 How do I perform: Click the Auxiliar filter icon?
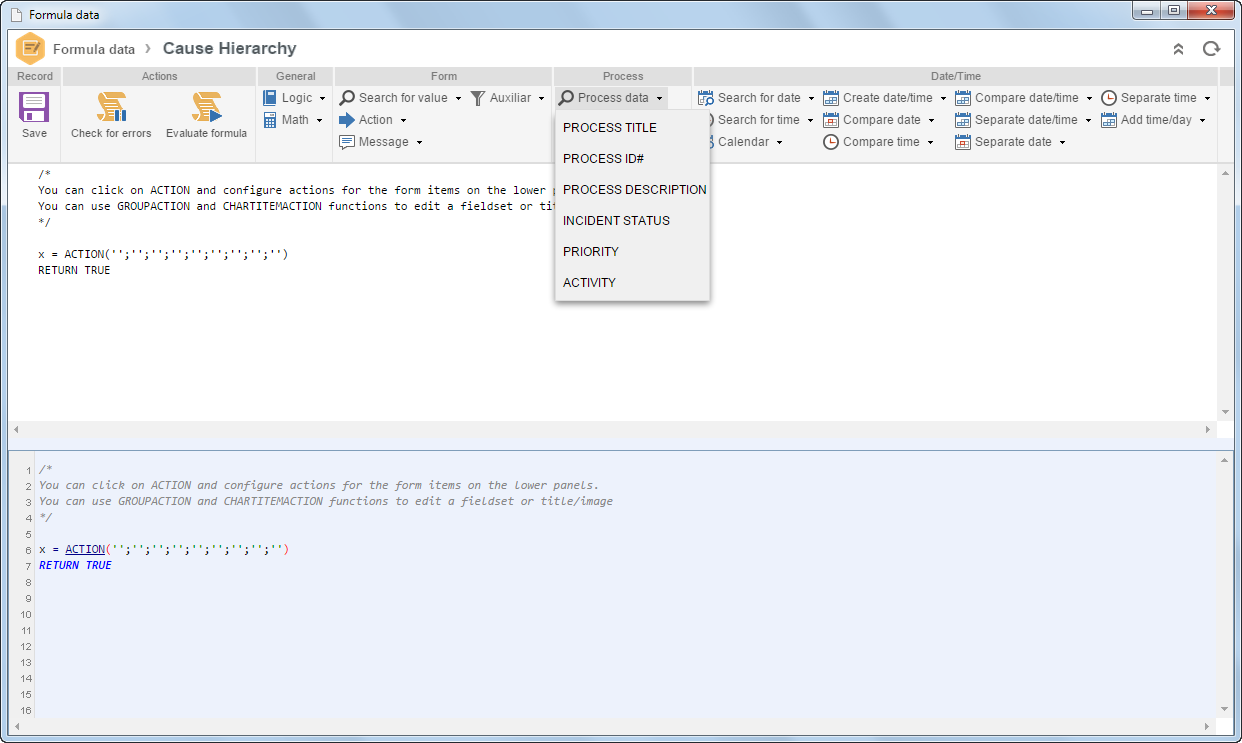coord(478,98)
